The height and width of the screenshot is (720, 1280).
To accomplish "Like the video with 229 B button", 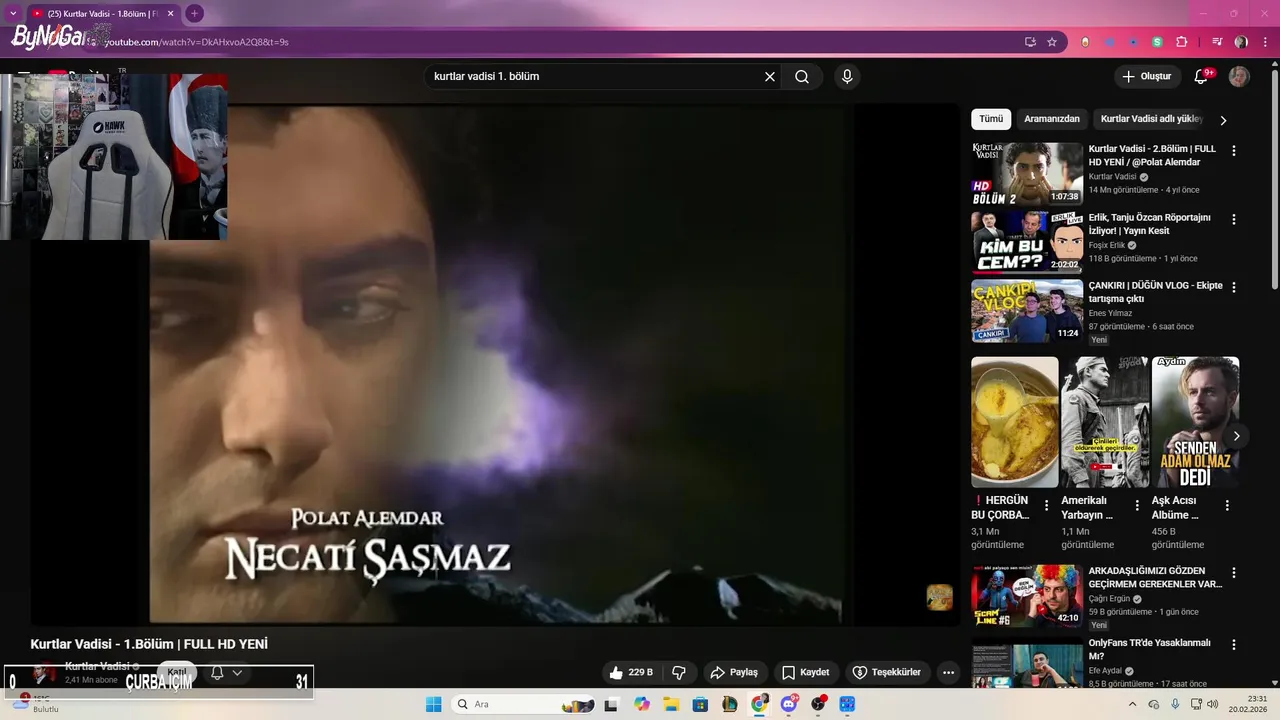I will [631, 673].
